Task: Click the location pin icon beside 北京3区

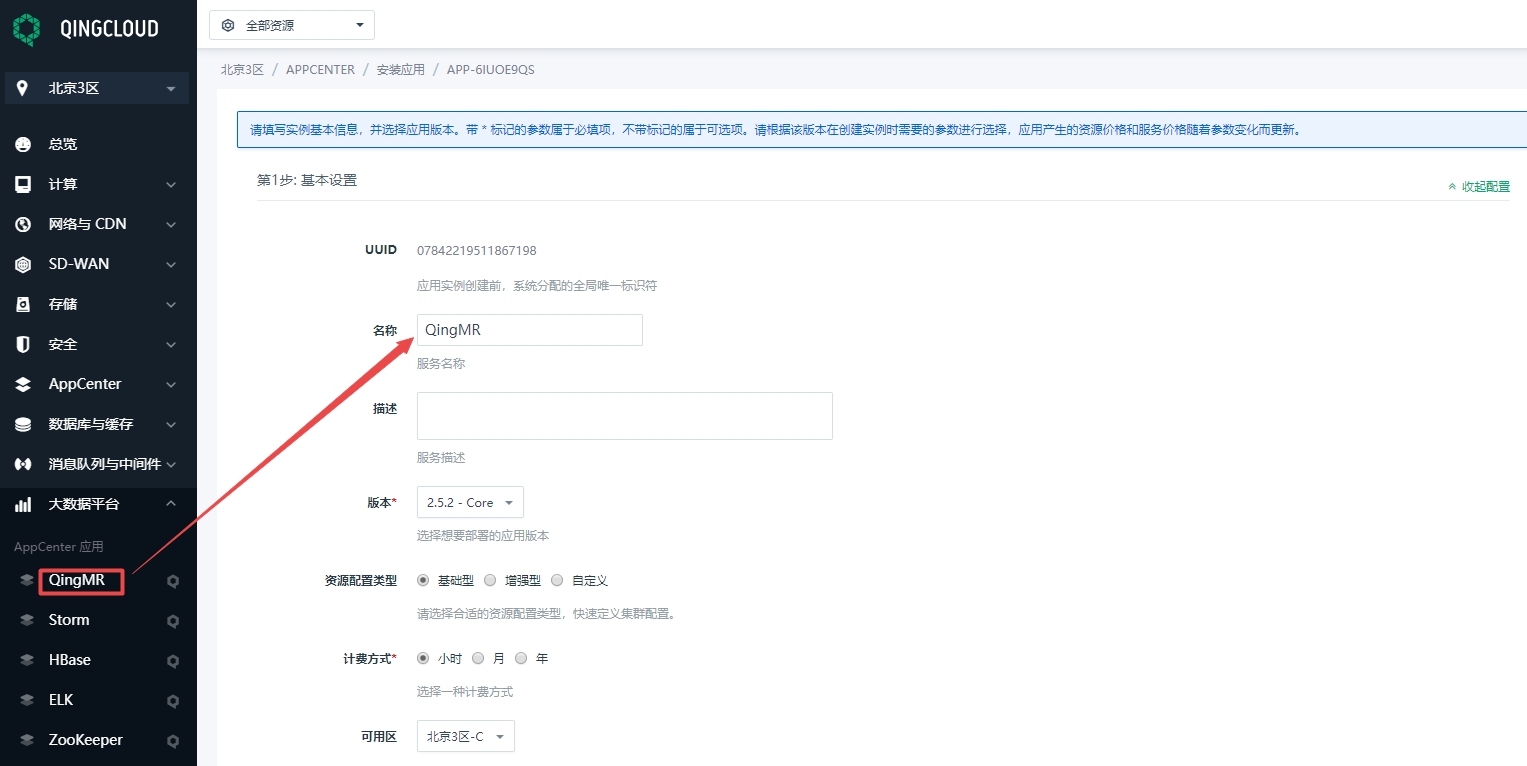Action: tap(23, 88)
